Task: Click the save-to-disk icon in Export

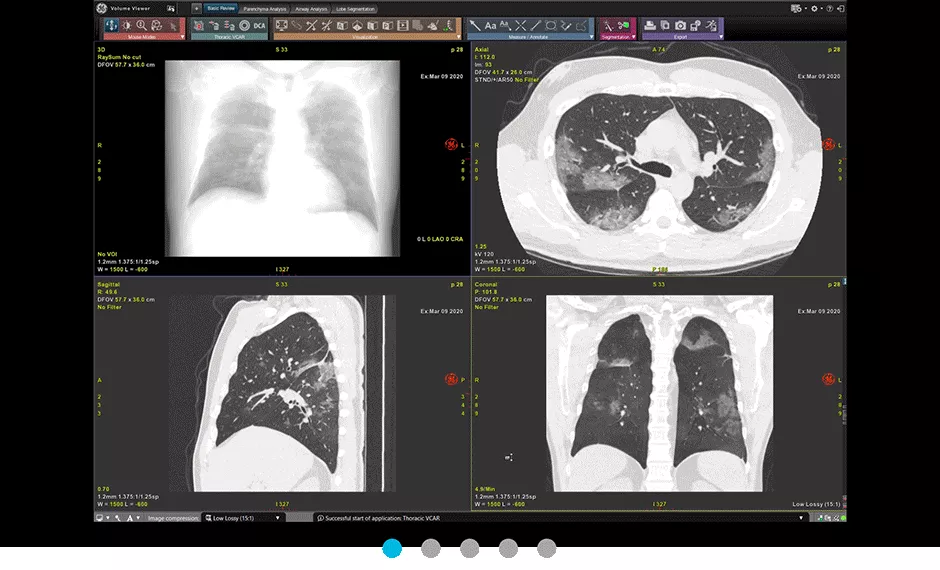Action: click(695, 25)
